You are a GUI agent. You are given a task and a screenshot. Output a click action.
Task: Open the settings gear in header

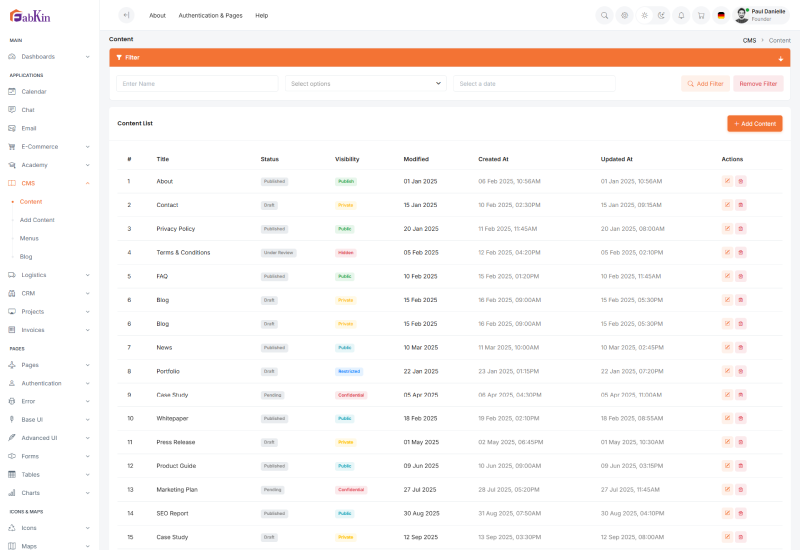pyautogui.click(x=624, y=15)
